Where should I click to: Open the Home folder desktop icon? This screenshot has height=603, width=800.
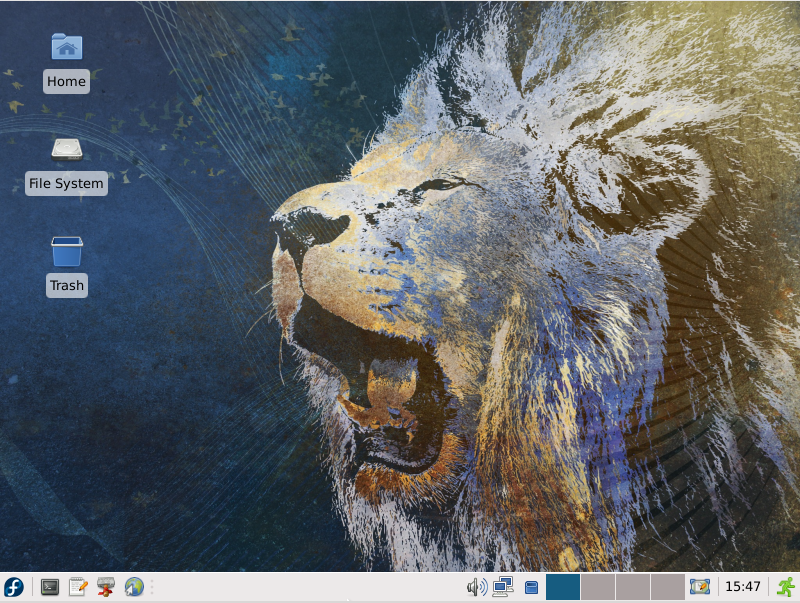click(67, 46)
